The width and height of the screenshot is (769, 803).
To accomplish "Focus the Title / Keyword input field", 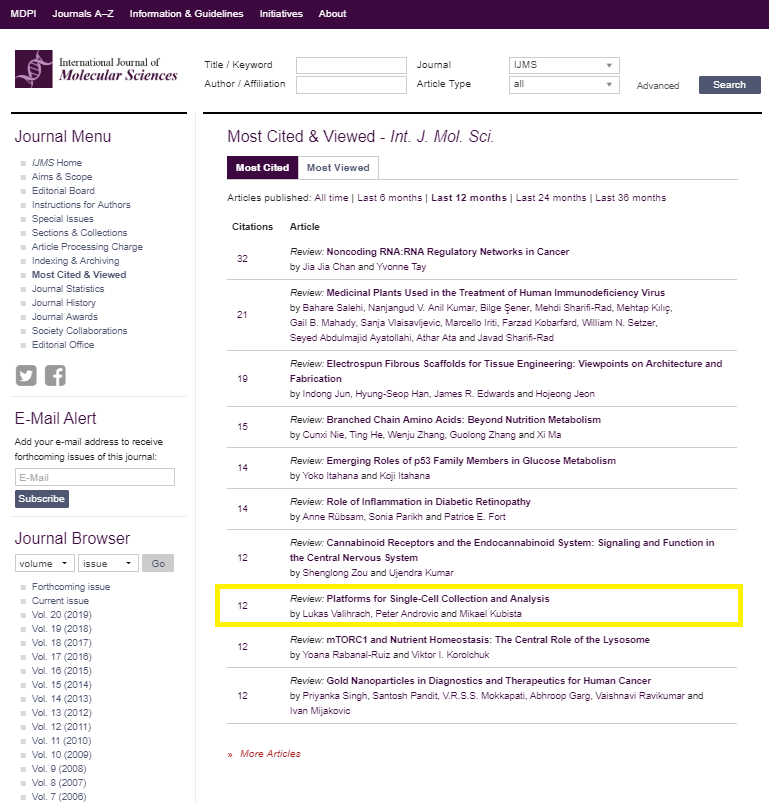I will 351,65.
